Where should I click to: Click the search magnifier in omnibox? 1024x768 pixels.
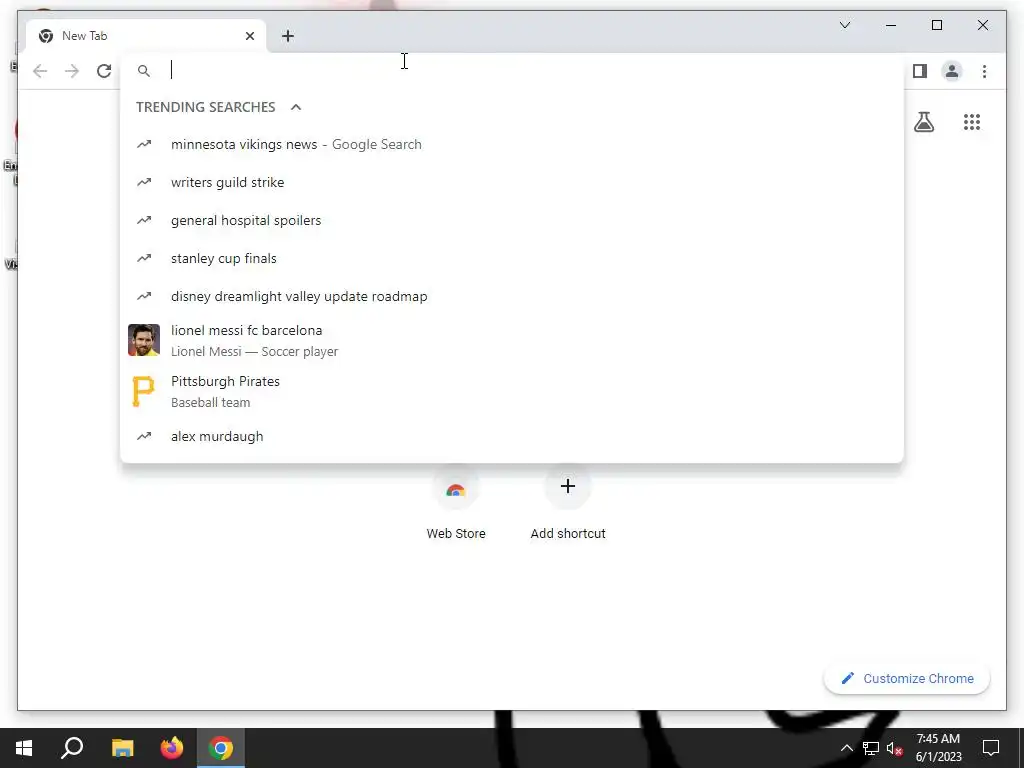[x=144, y=71]
